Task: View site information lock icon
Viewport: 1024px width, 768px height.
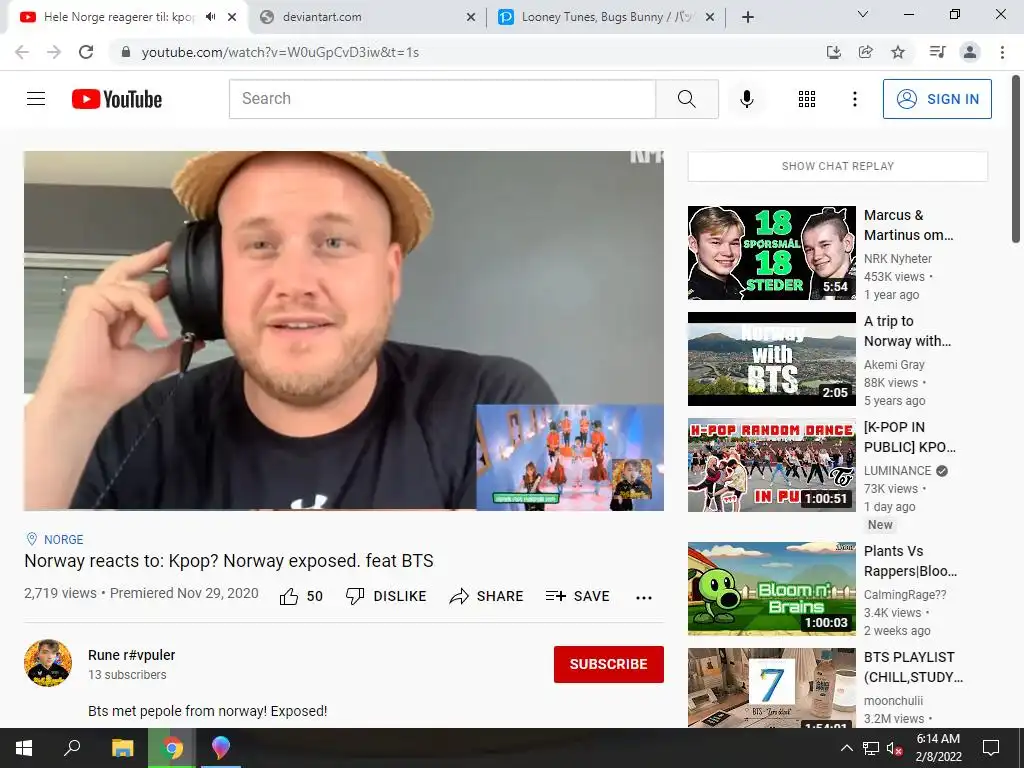Action: coord(126,52)
